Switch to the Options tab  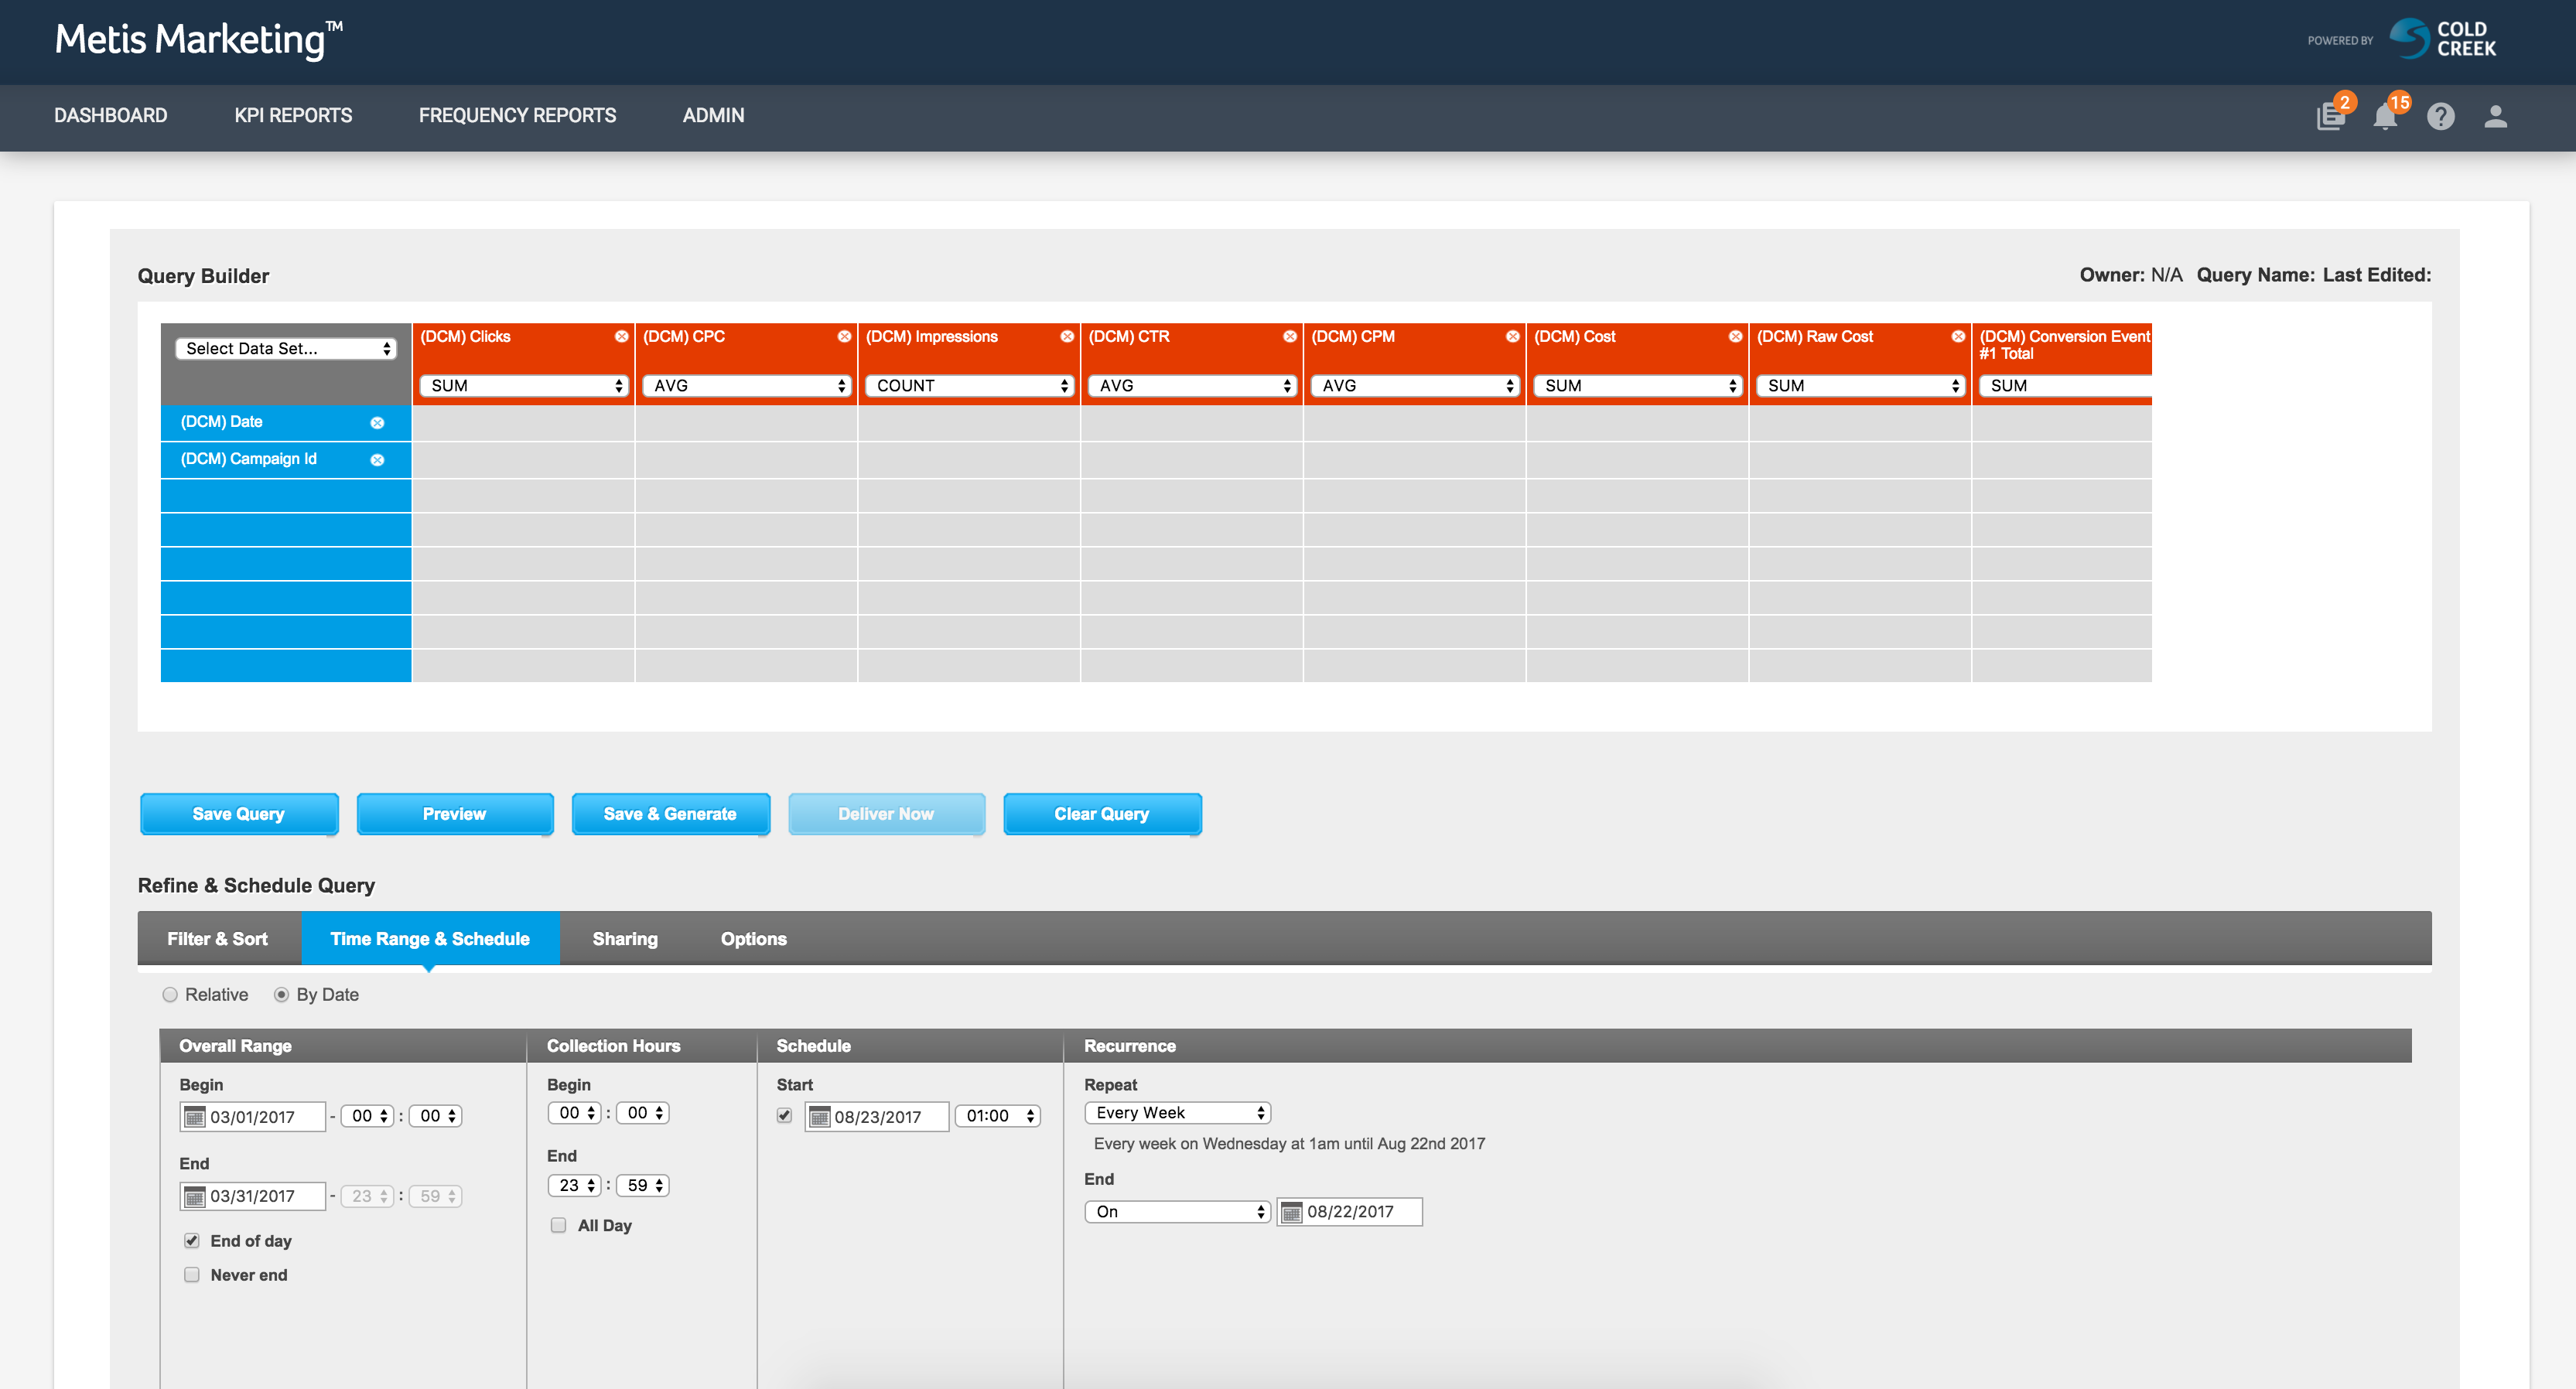pyautogui.click(x=754, y=939)
